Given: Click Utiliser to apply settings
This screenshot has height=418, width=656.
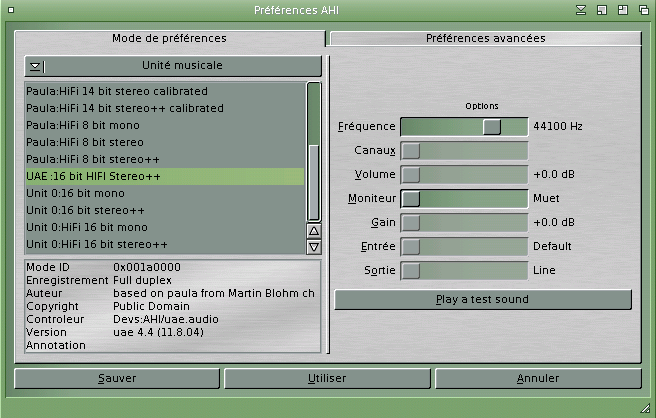Looking at the screenshot, I should (327, 378).
